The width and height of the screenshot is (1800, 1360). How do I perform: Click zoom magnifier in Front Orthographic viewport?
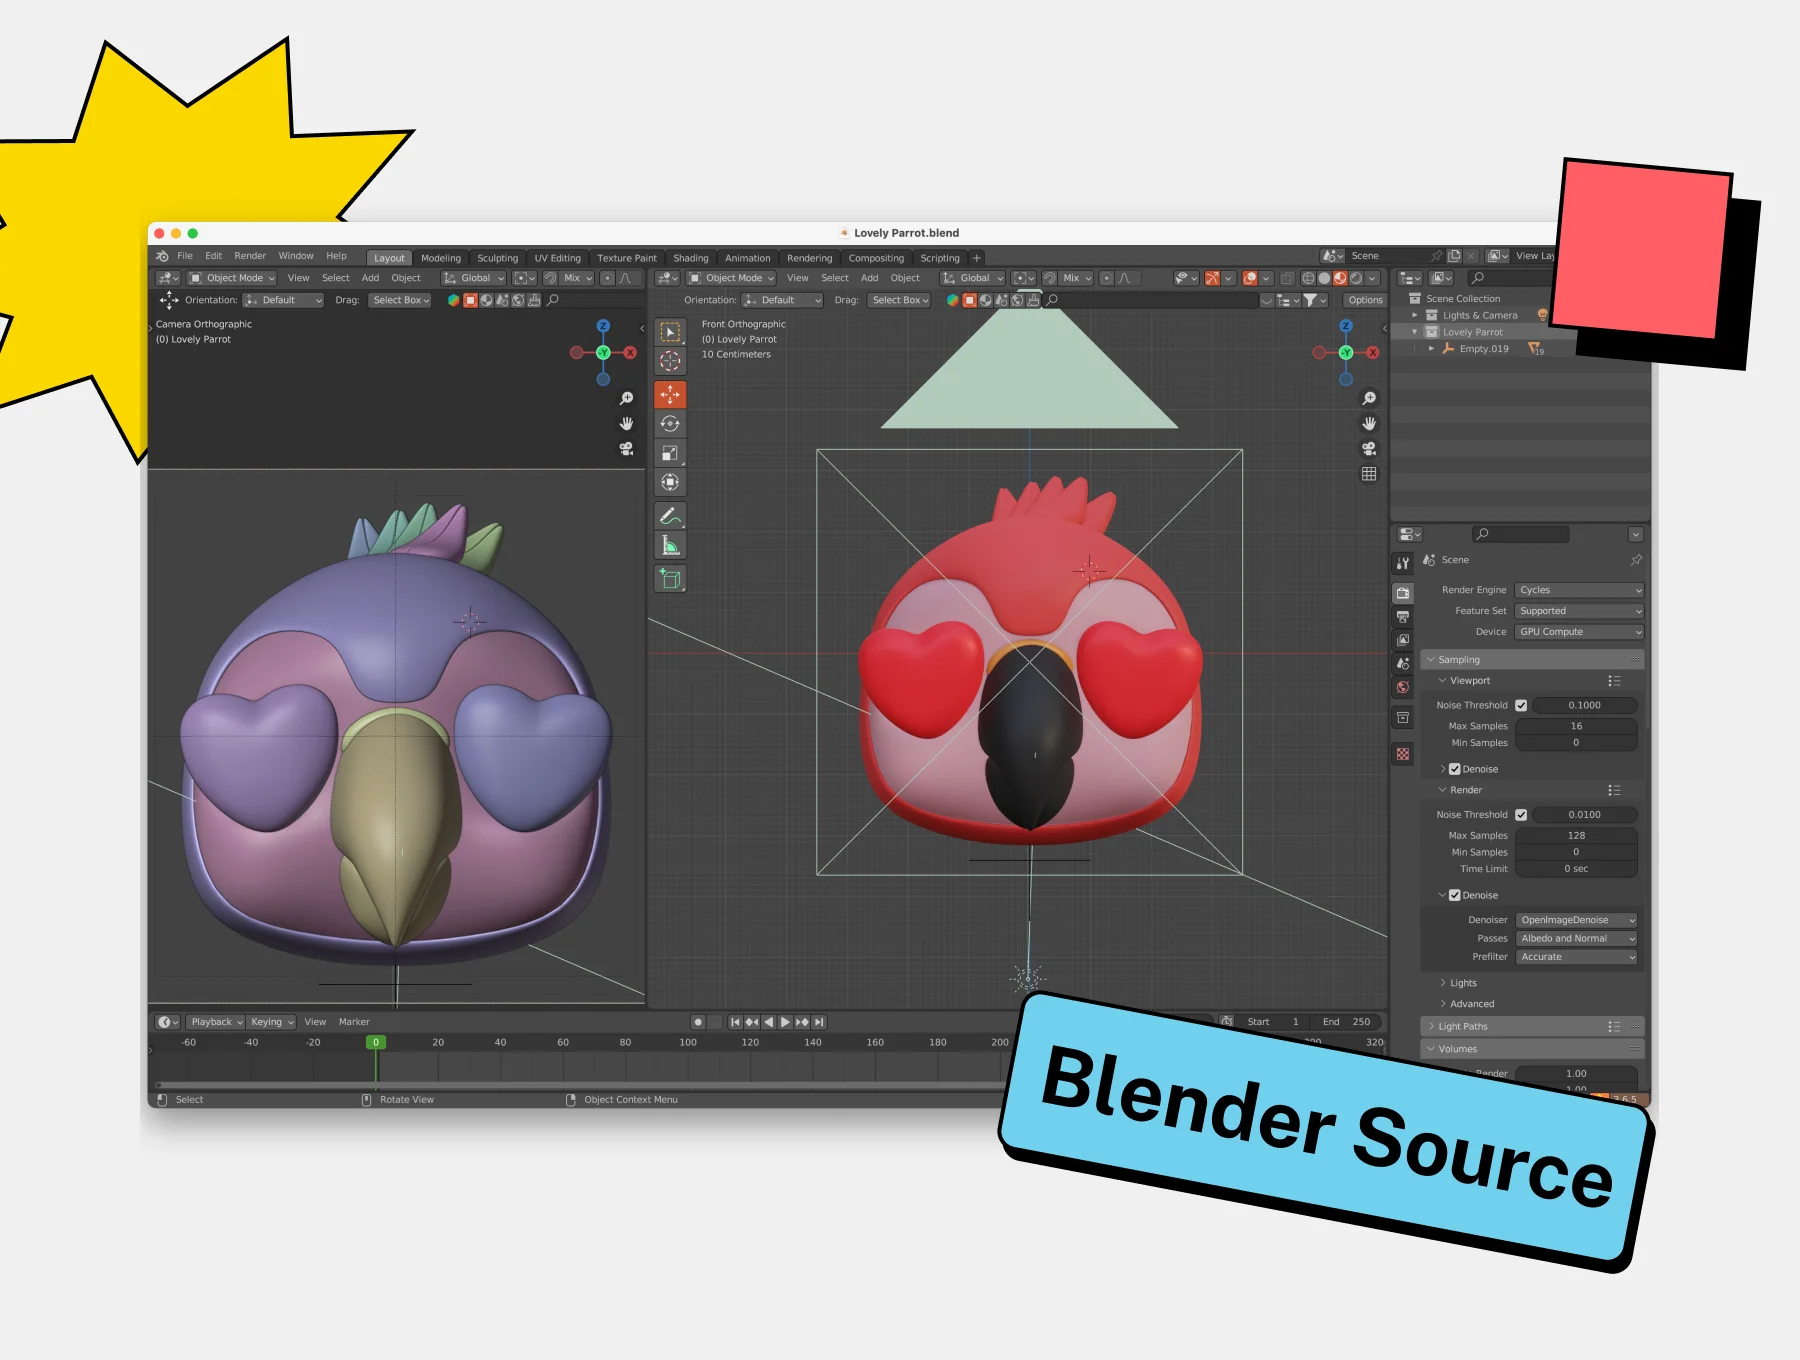coord(1369,398)
